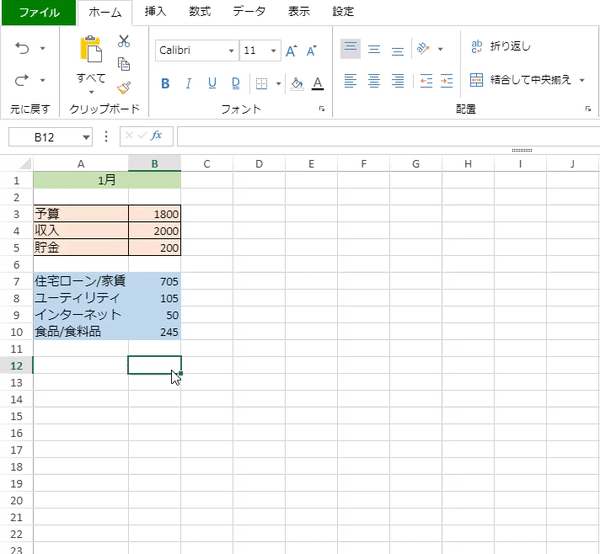Open the ファイル tab

point(37,13)
